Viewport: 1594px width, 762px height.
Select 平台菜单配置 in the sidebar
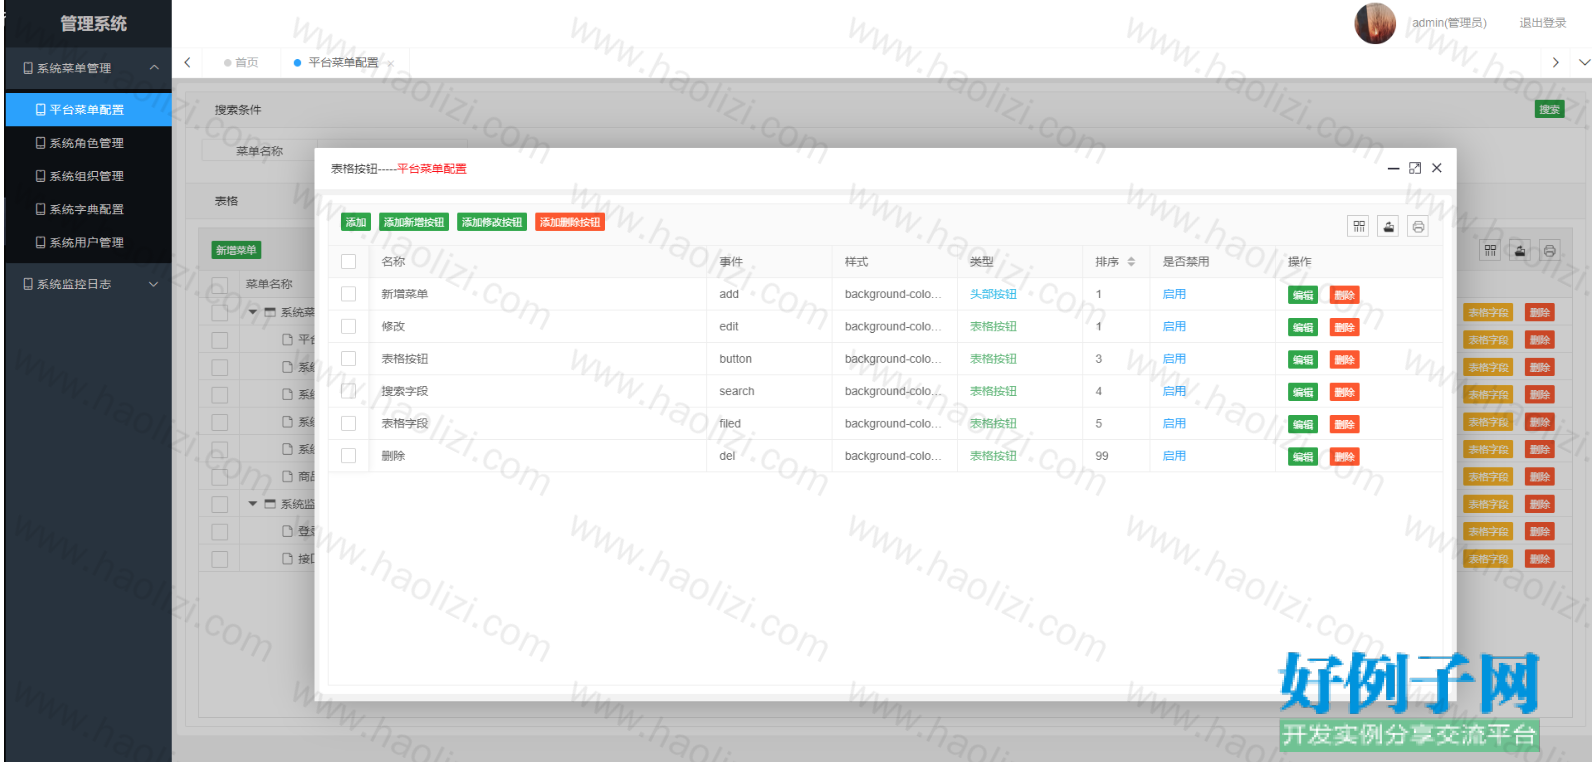pyautogui.click(x=88, y=110)
